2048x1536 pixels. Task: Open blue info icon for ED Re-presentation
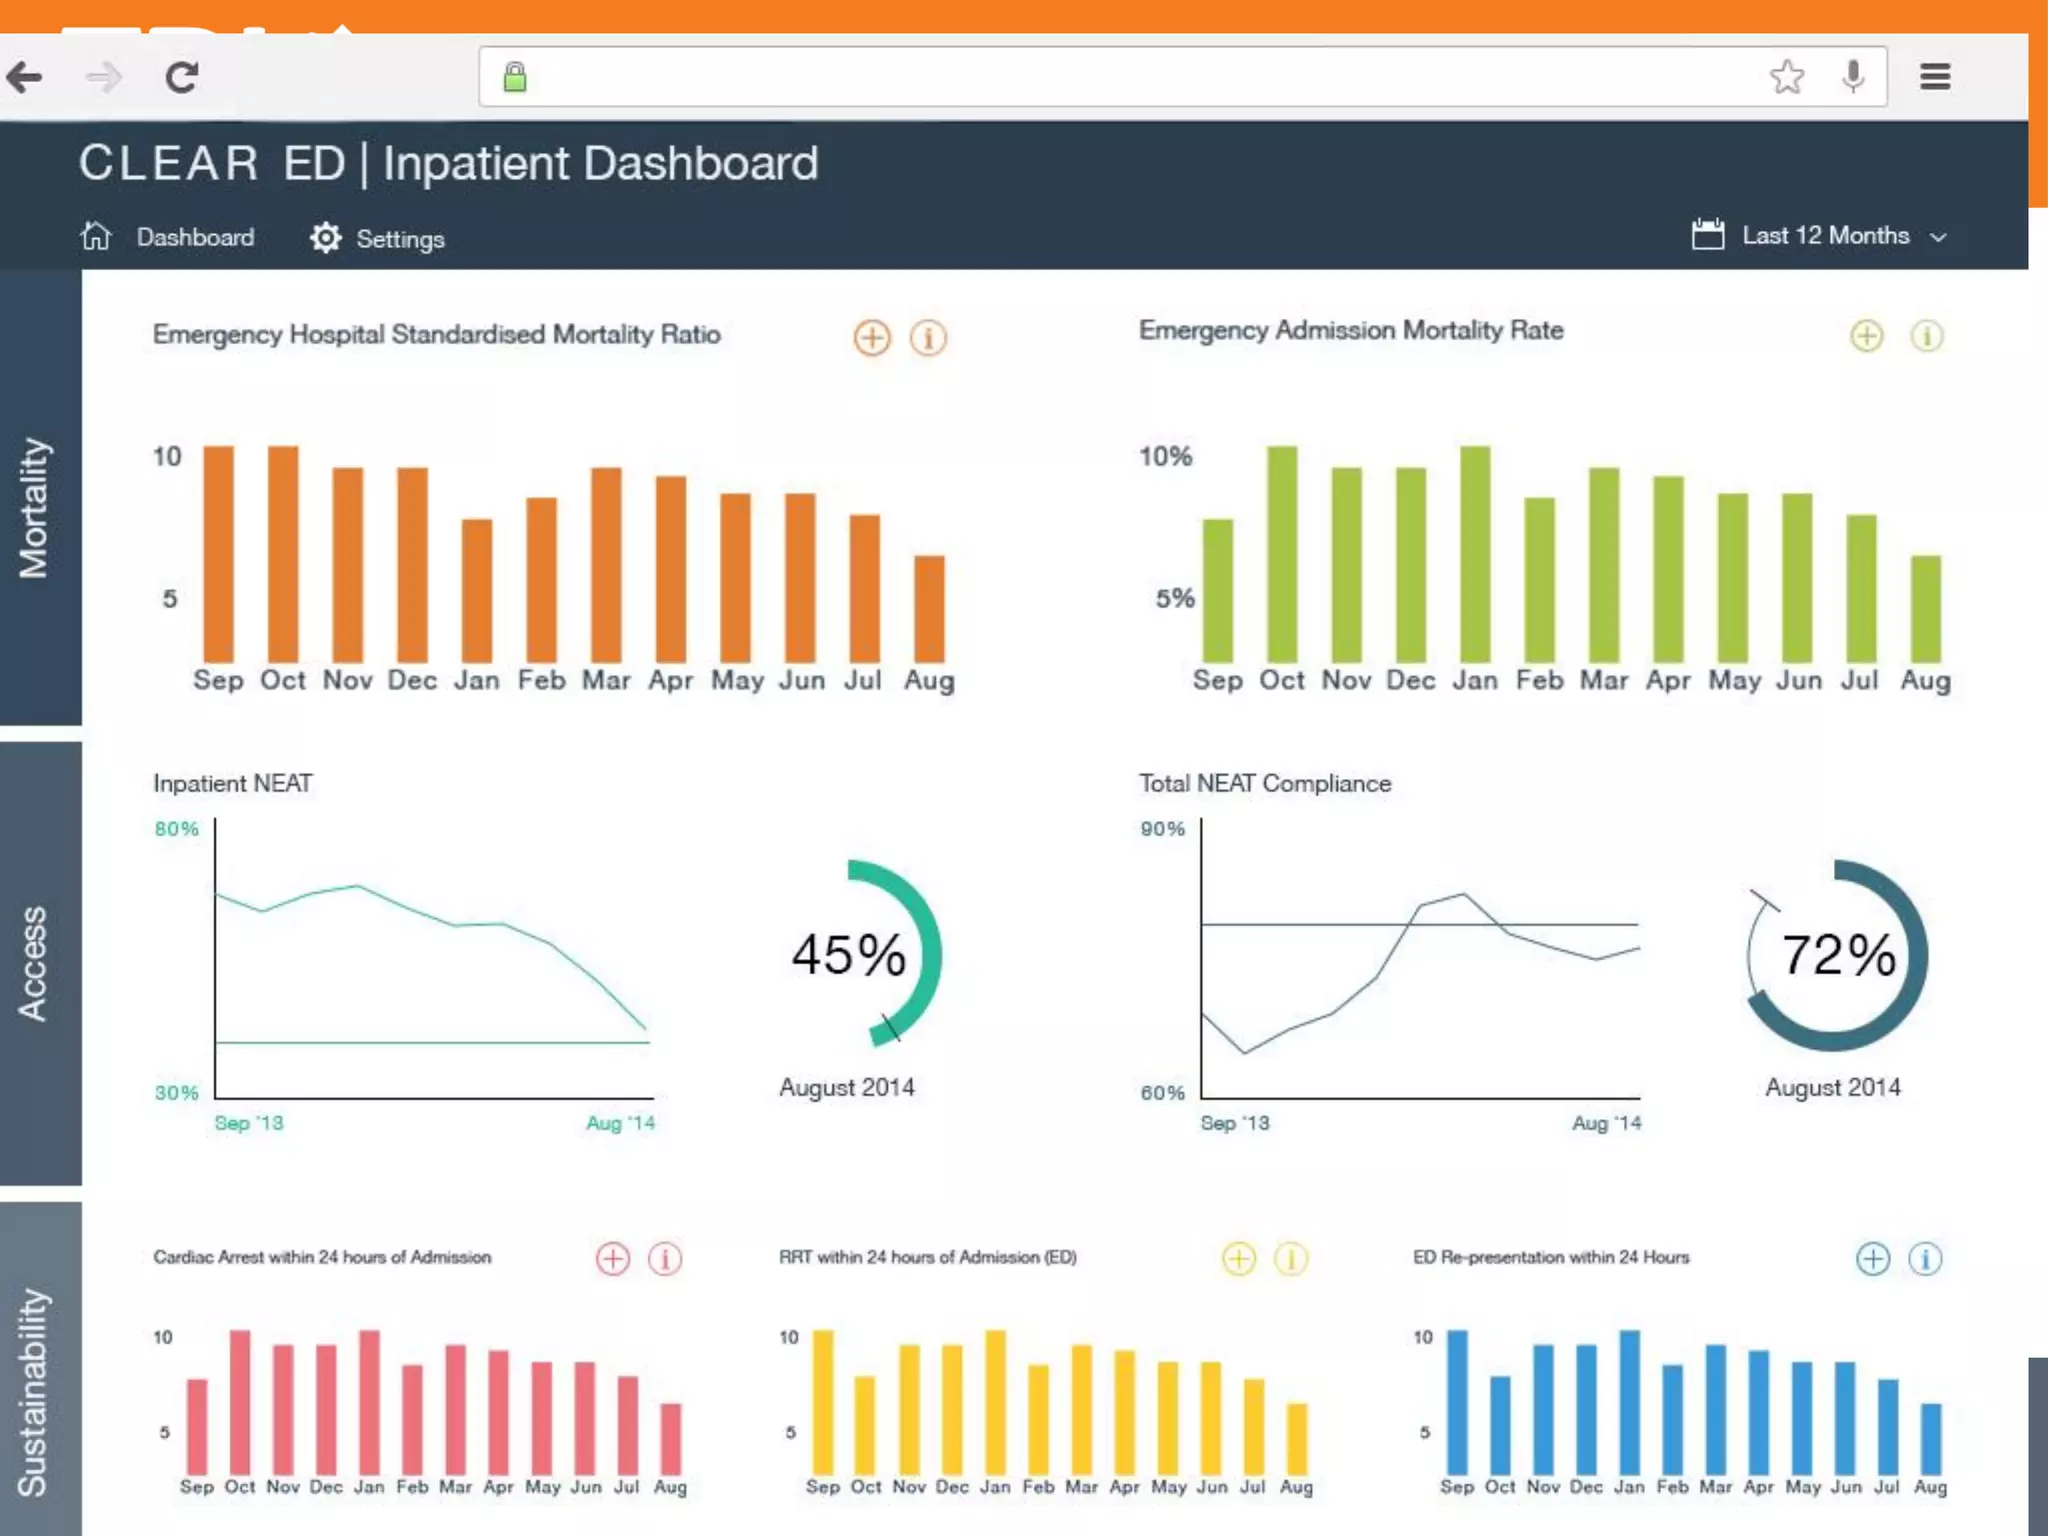1925,1259
